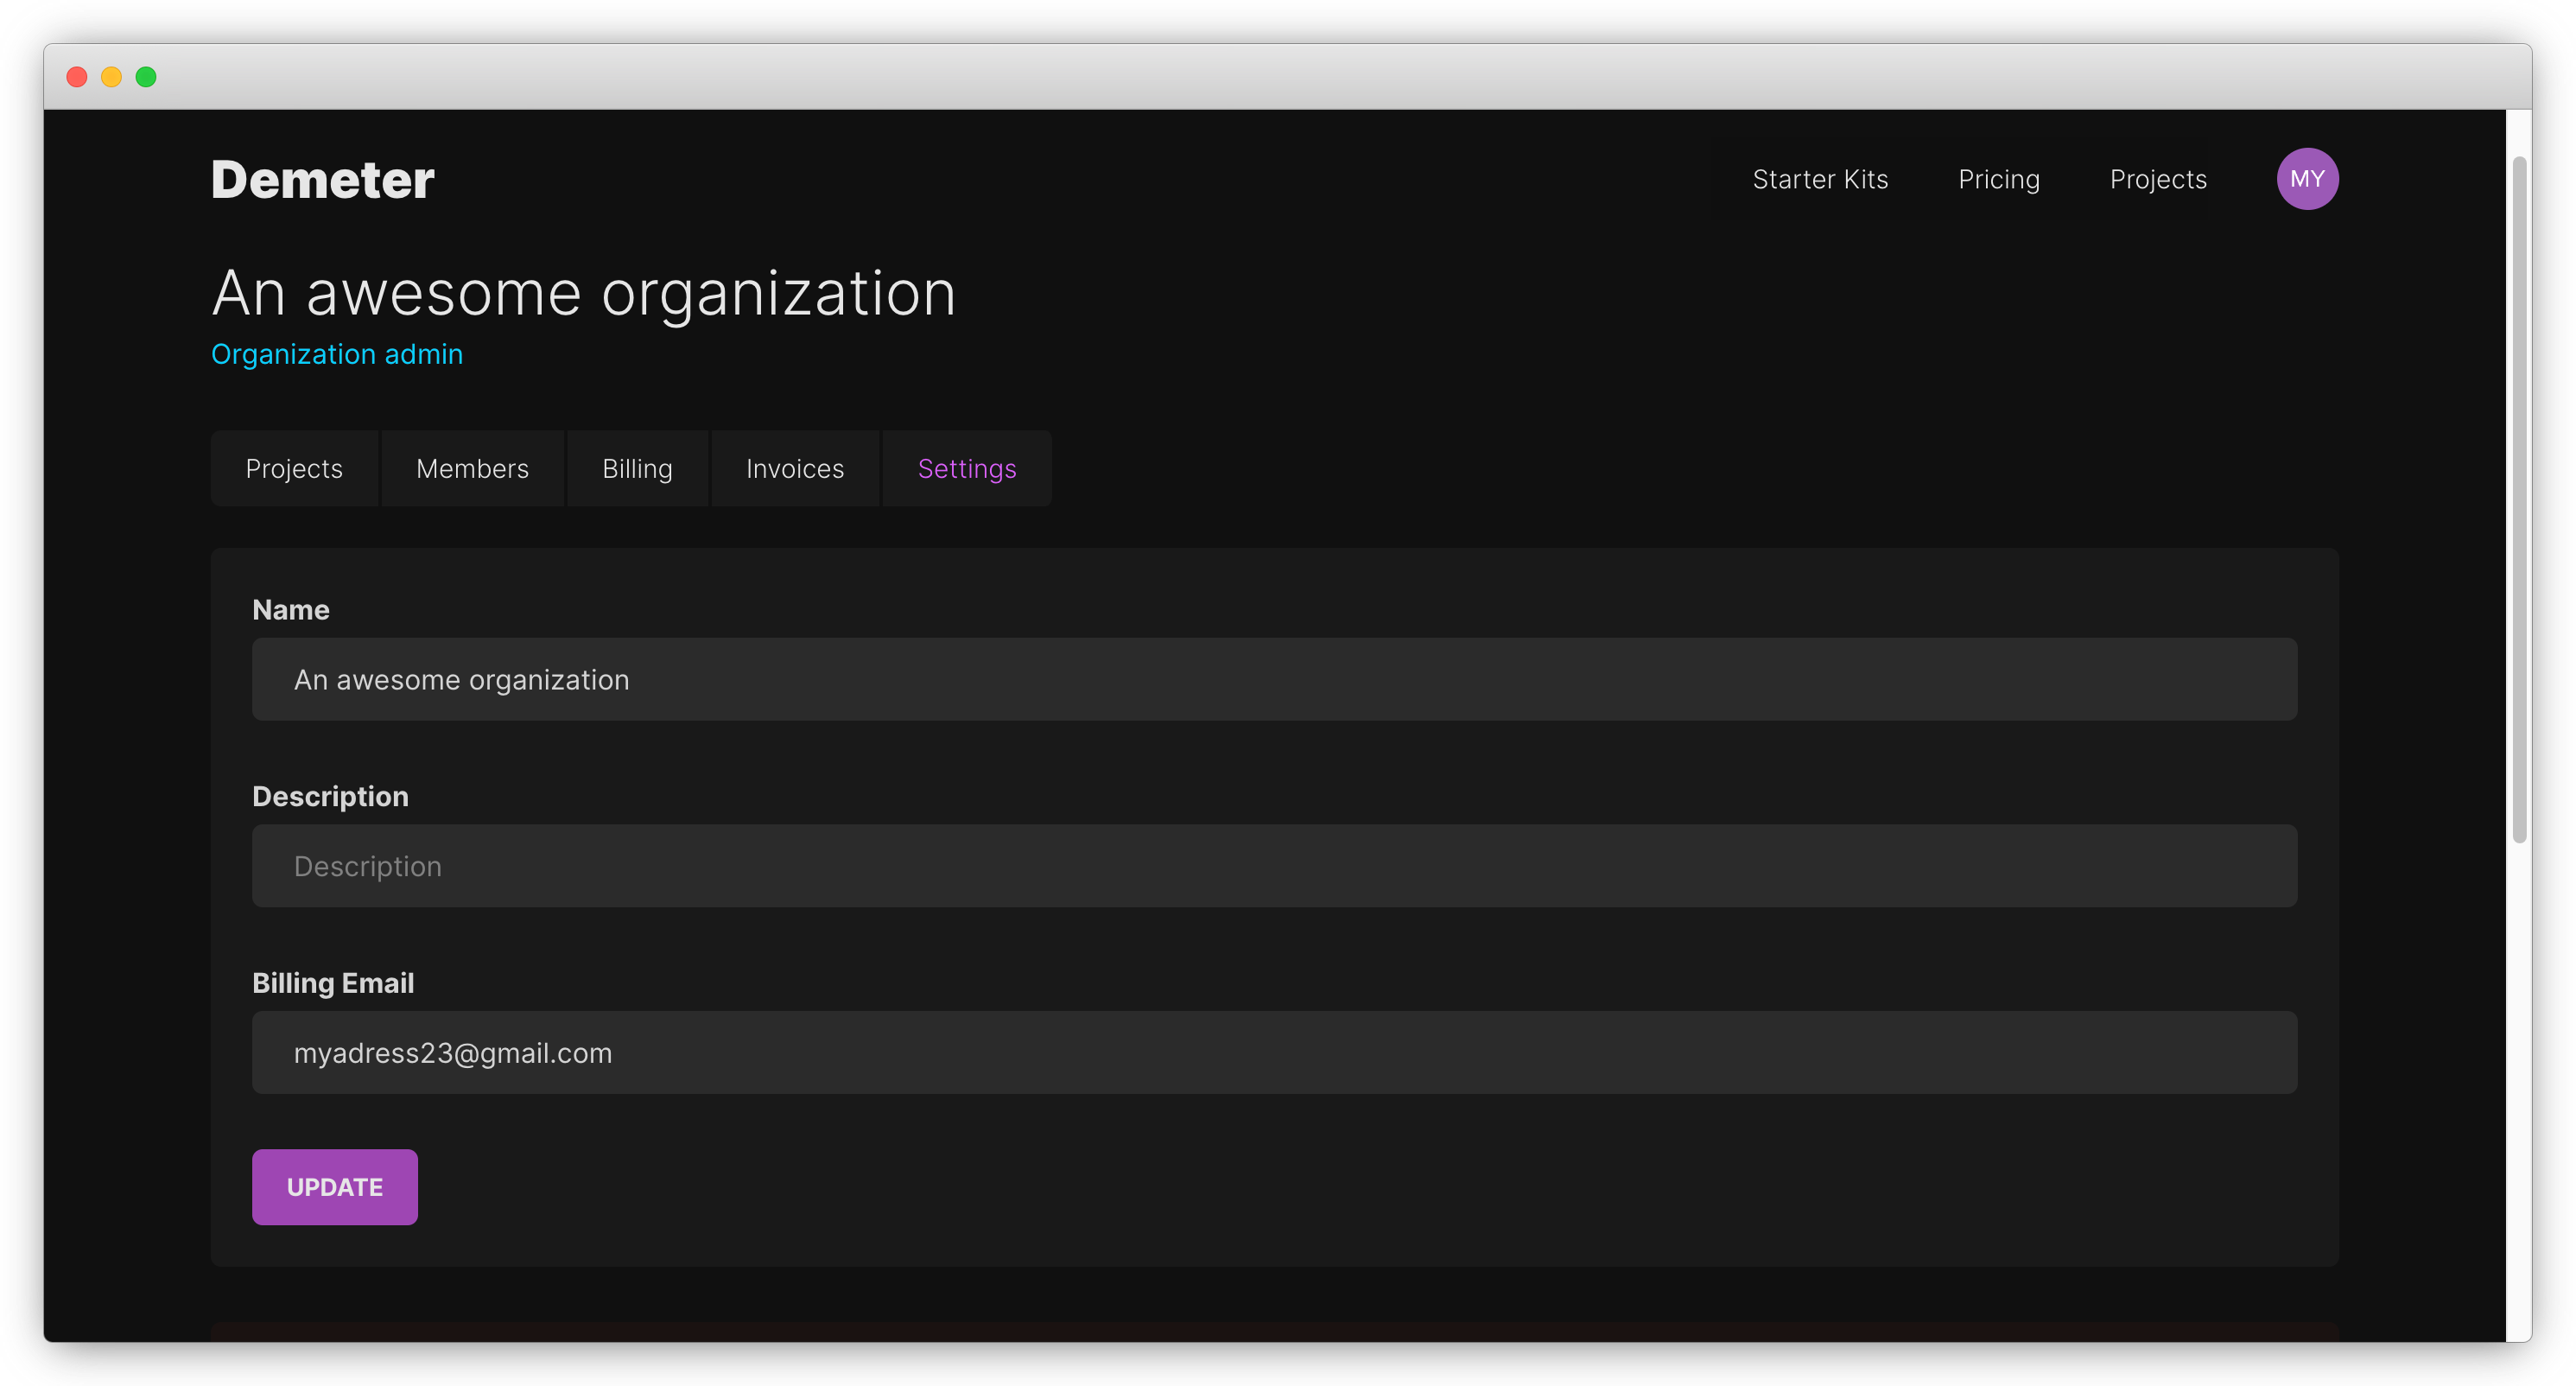
Task: Go to the Pricing page
Action: coord(1998,179)
